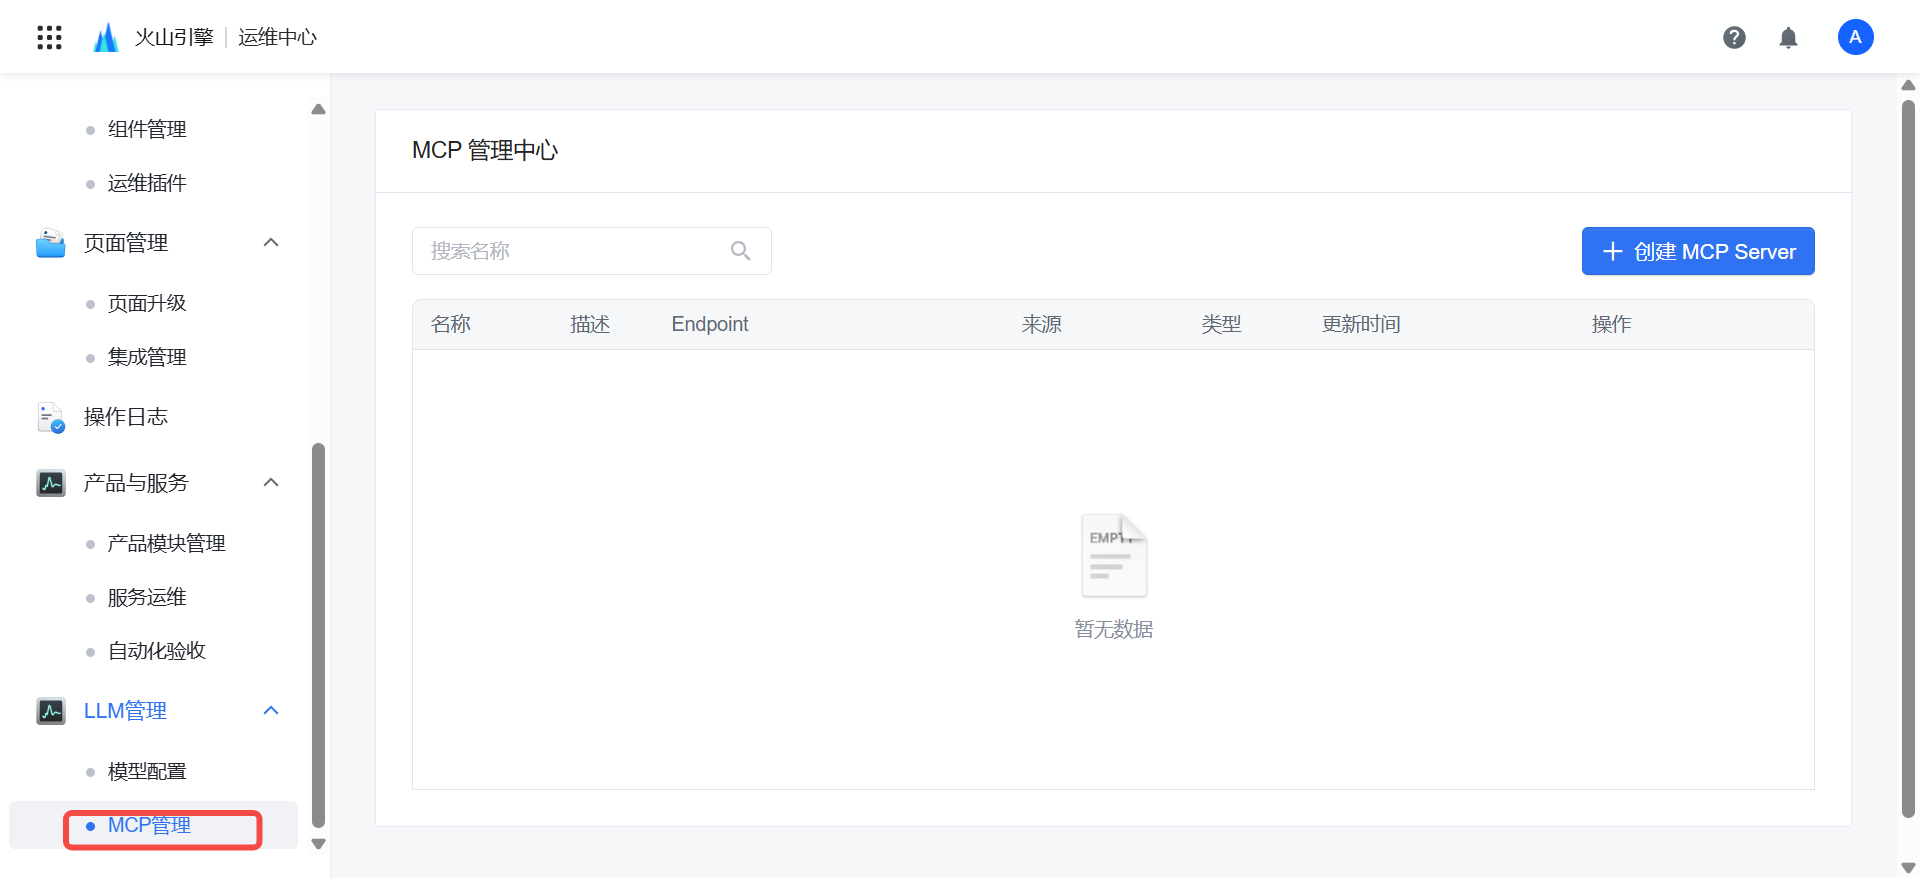This screenshot has height=878, width=1920.
Task: Click the search magnifier icon
Action: tap(740, 251)
